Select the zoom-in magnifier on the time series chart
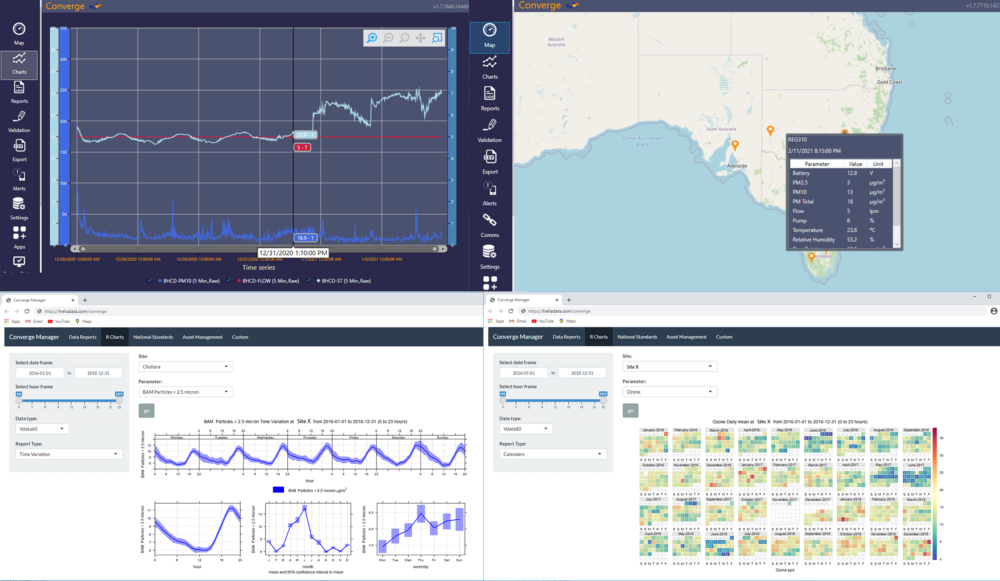The image size is (1000, 581). tap(372, 37)
